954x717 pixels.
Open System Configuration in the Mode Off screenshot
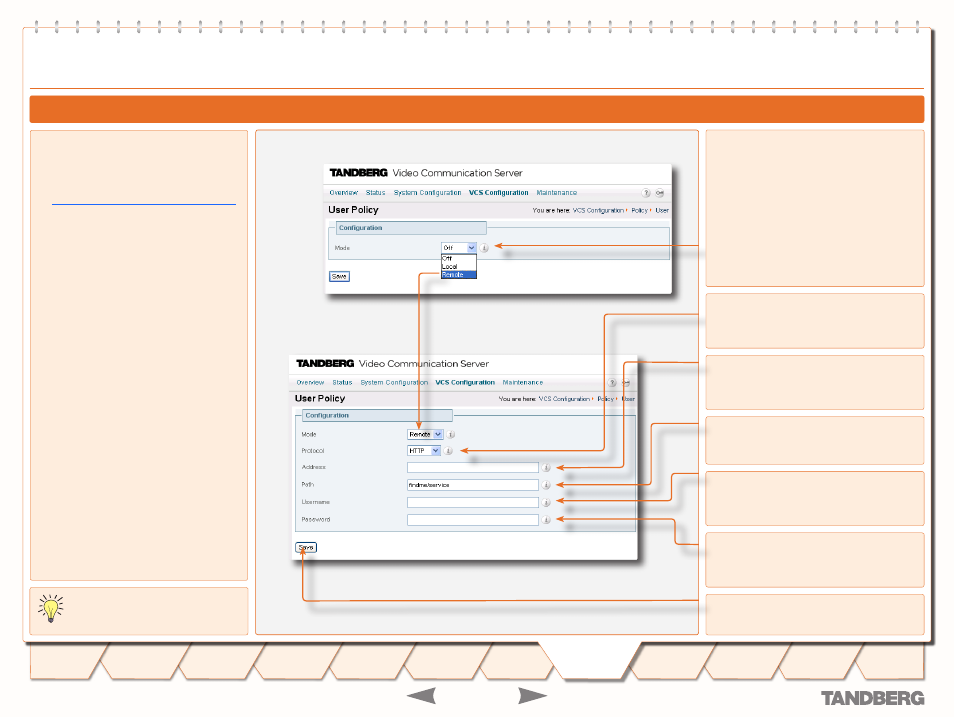[427, 193]
